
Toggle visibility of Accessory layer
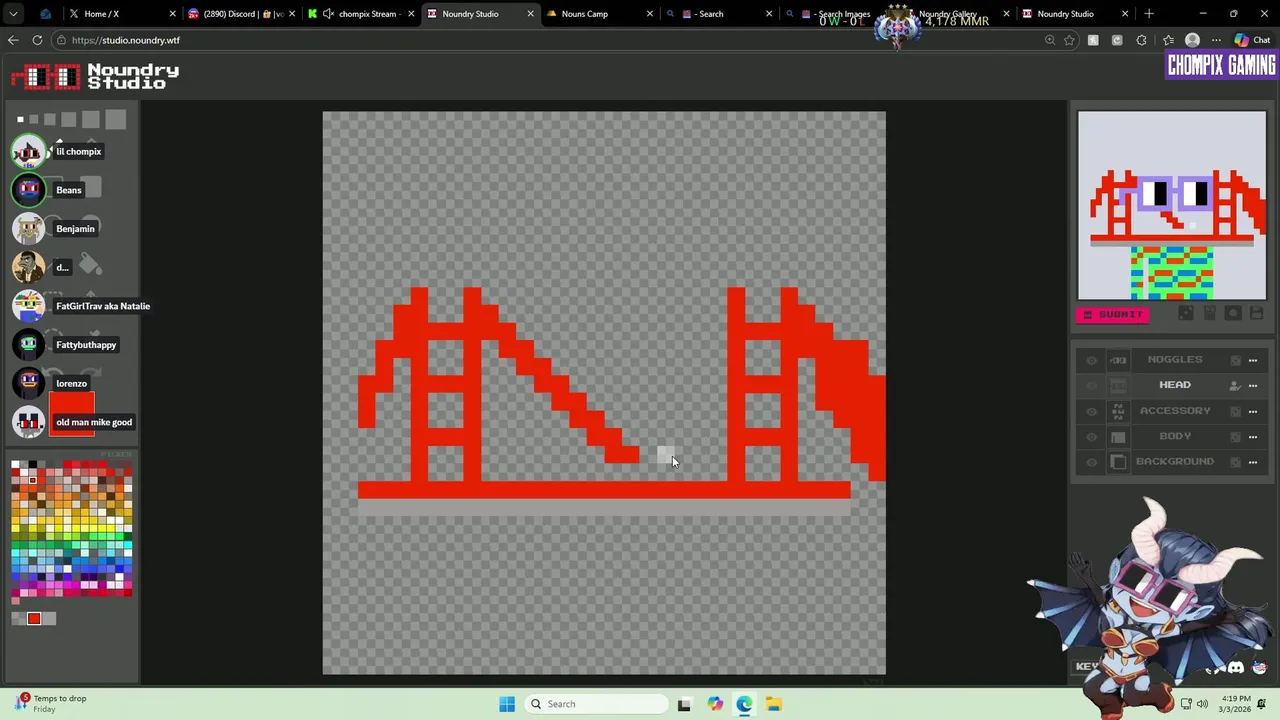point(1092,411)
